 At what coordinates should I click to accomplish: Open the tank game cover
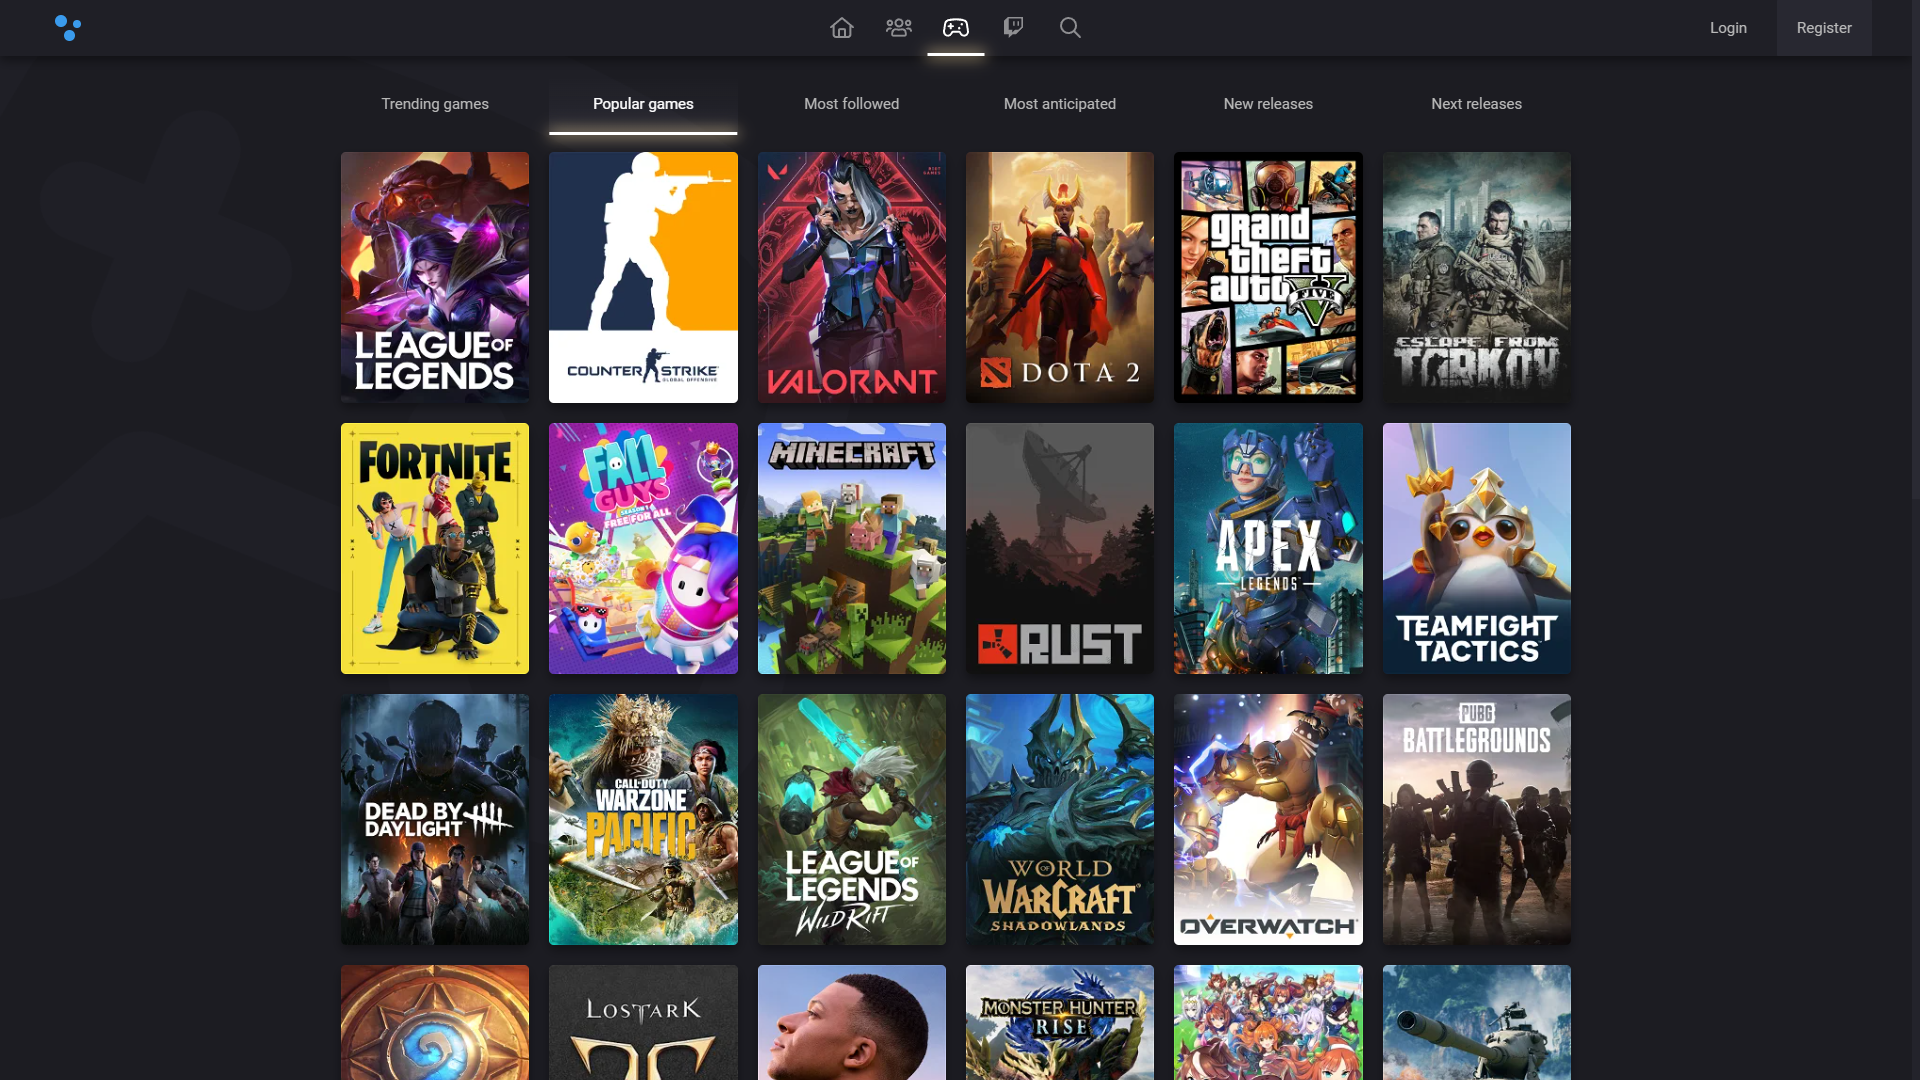coord(1477,1022)
